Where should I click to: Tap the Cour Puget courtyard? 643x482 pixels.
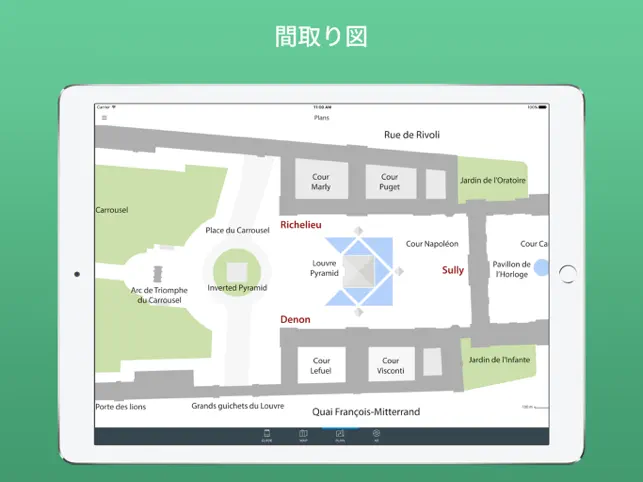390,182
